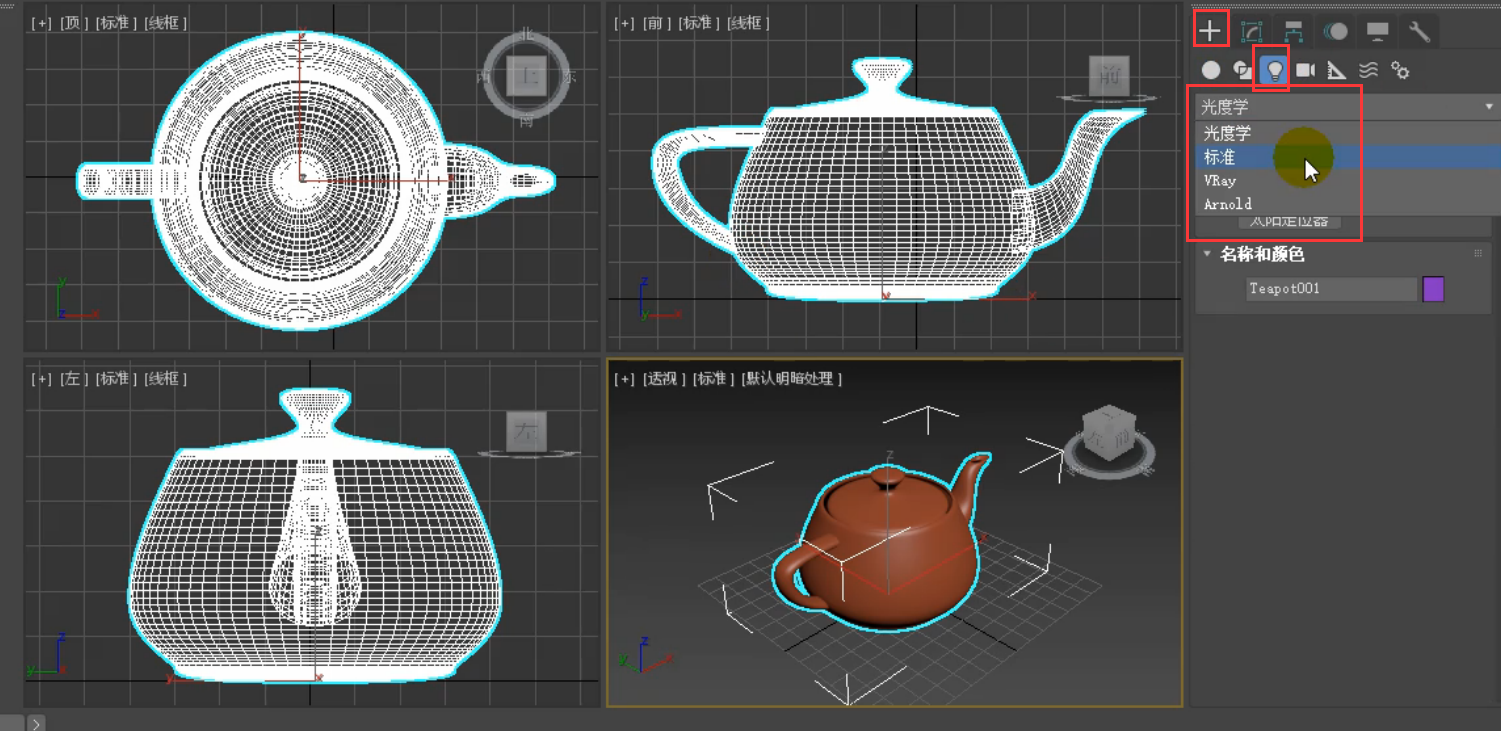Select the Cameras category icon

point(1305,70)
